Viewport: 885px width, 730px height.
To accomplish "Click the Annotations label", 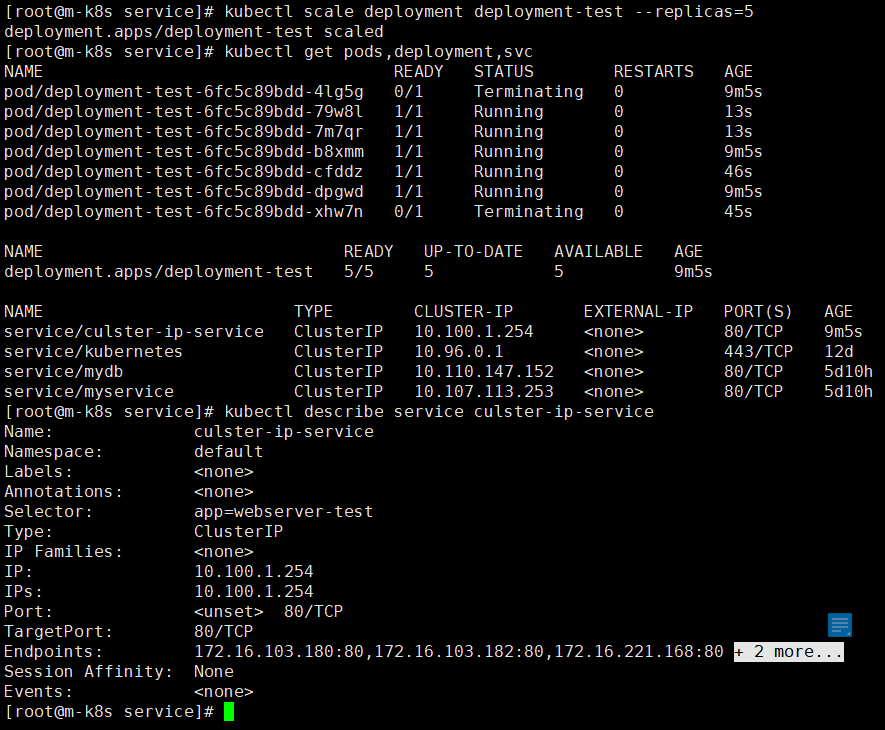I will coord(63,492).
